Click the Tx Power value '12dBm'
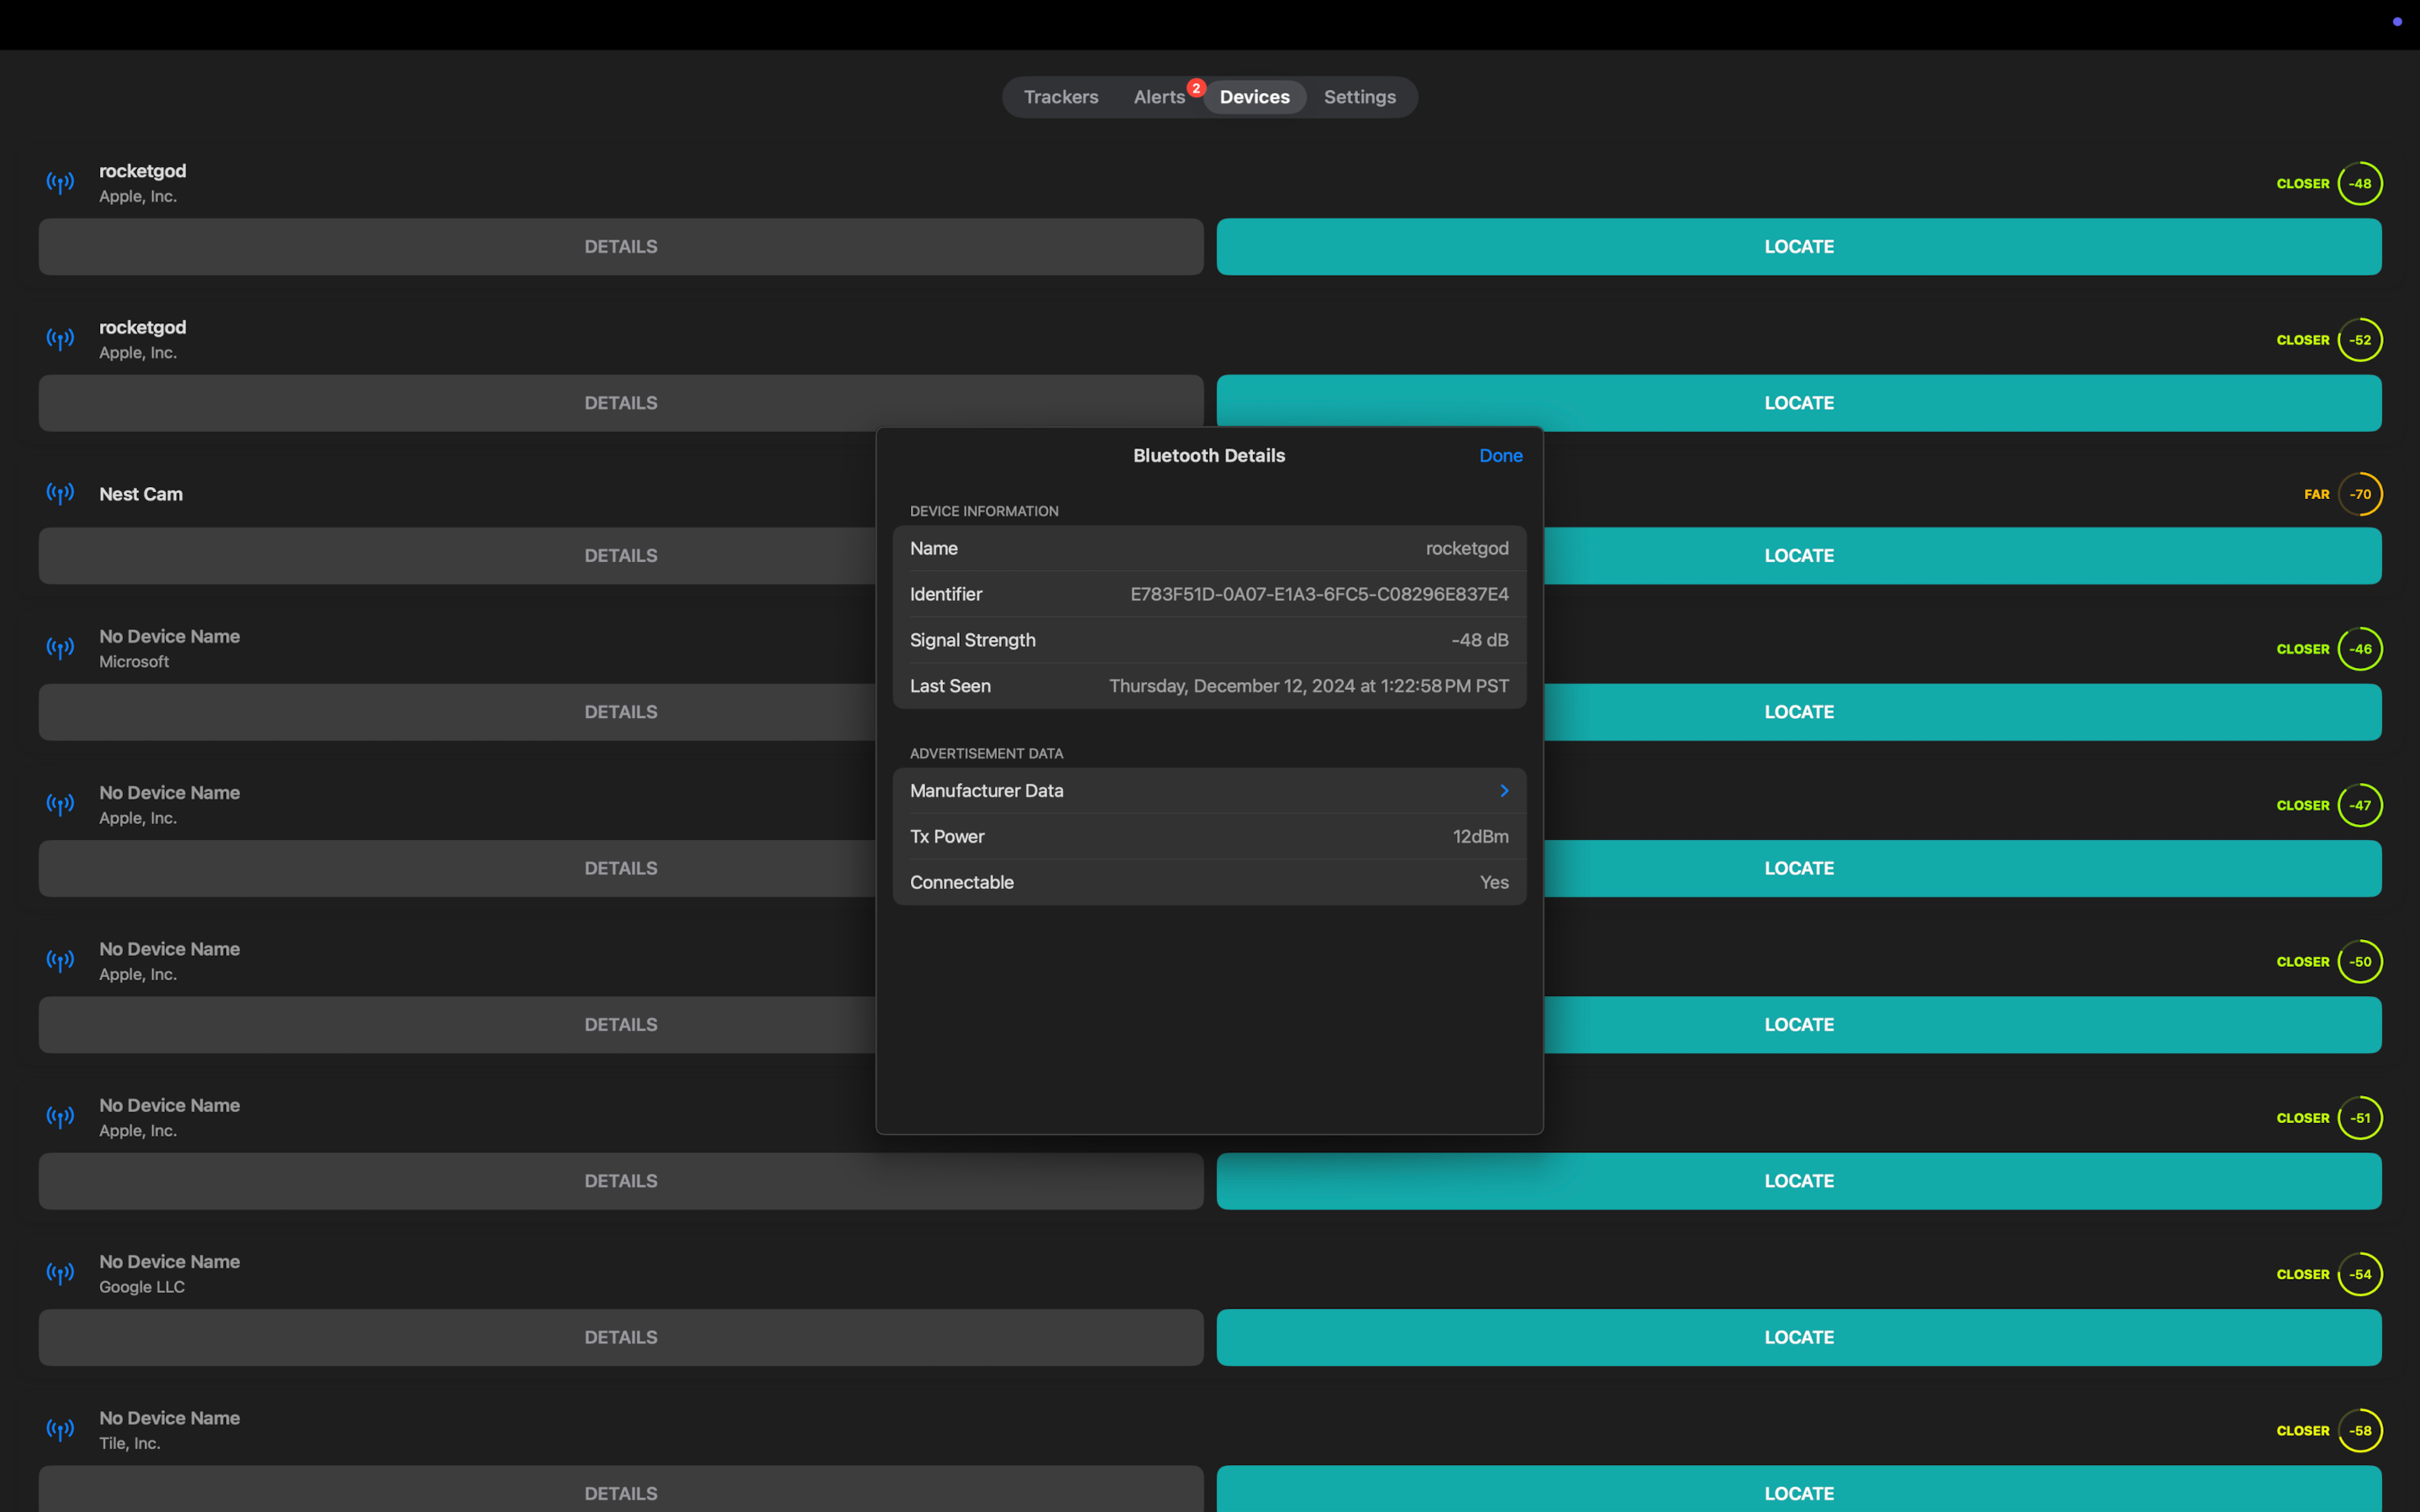This screenshot has width=2420, height=1512. 1481,837
